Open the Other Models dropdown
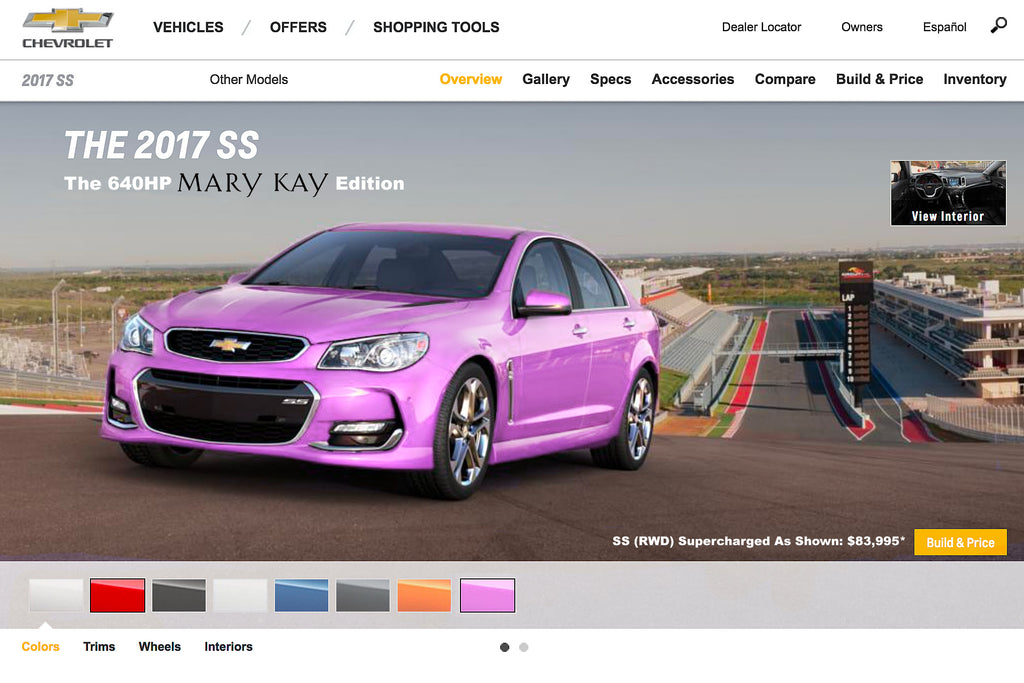 (248, 79)
